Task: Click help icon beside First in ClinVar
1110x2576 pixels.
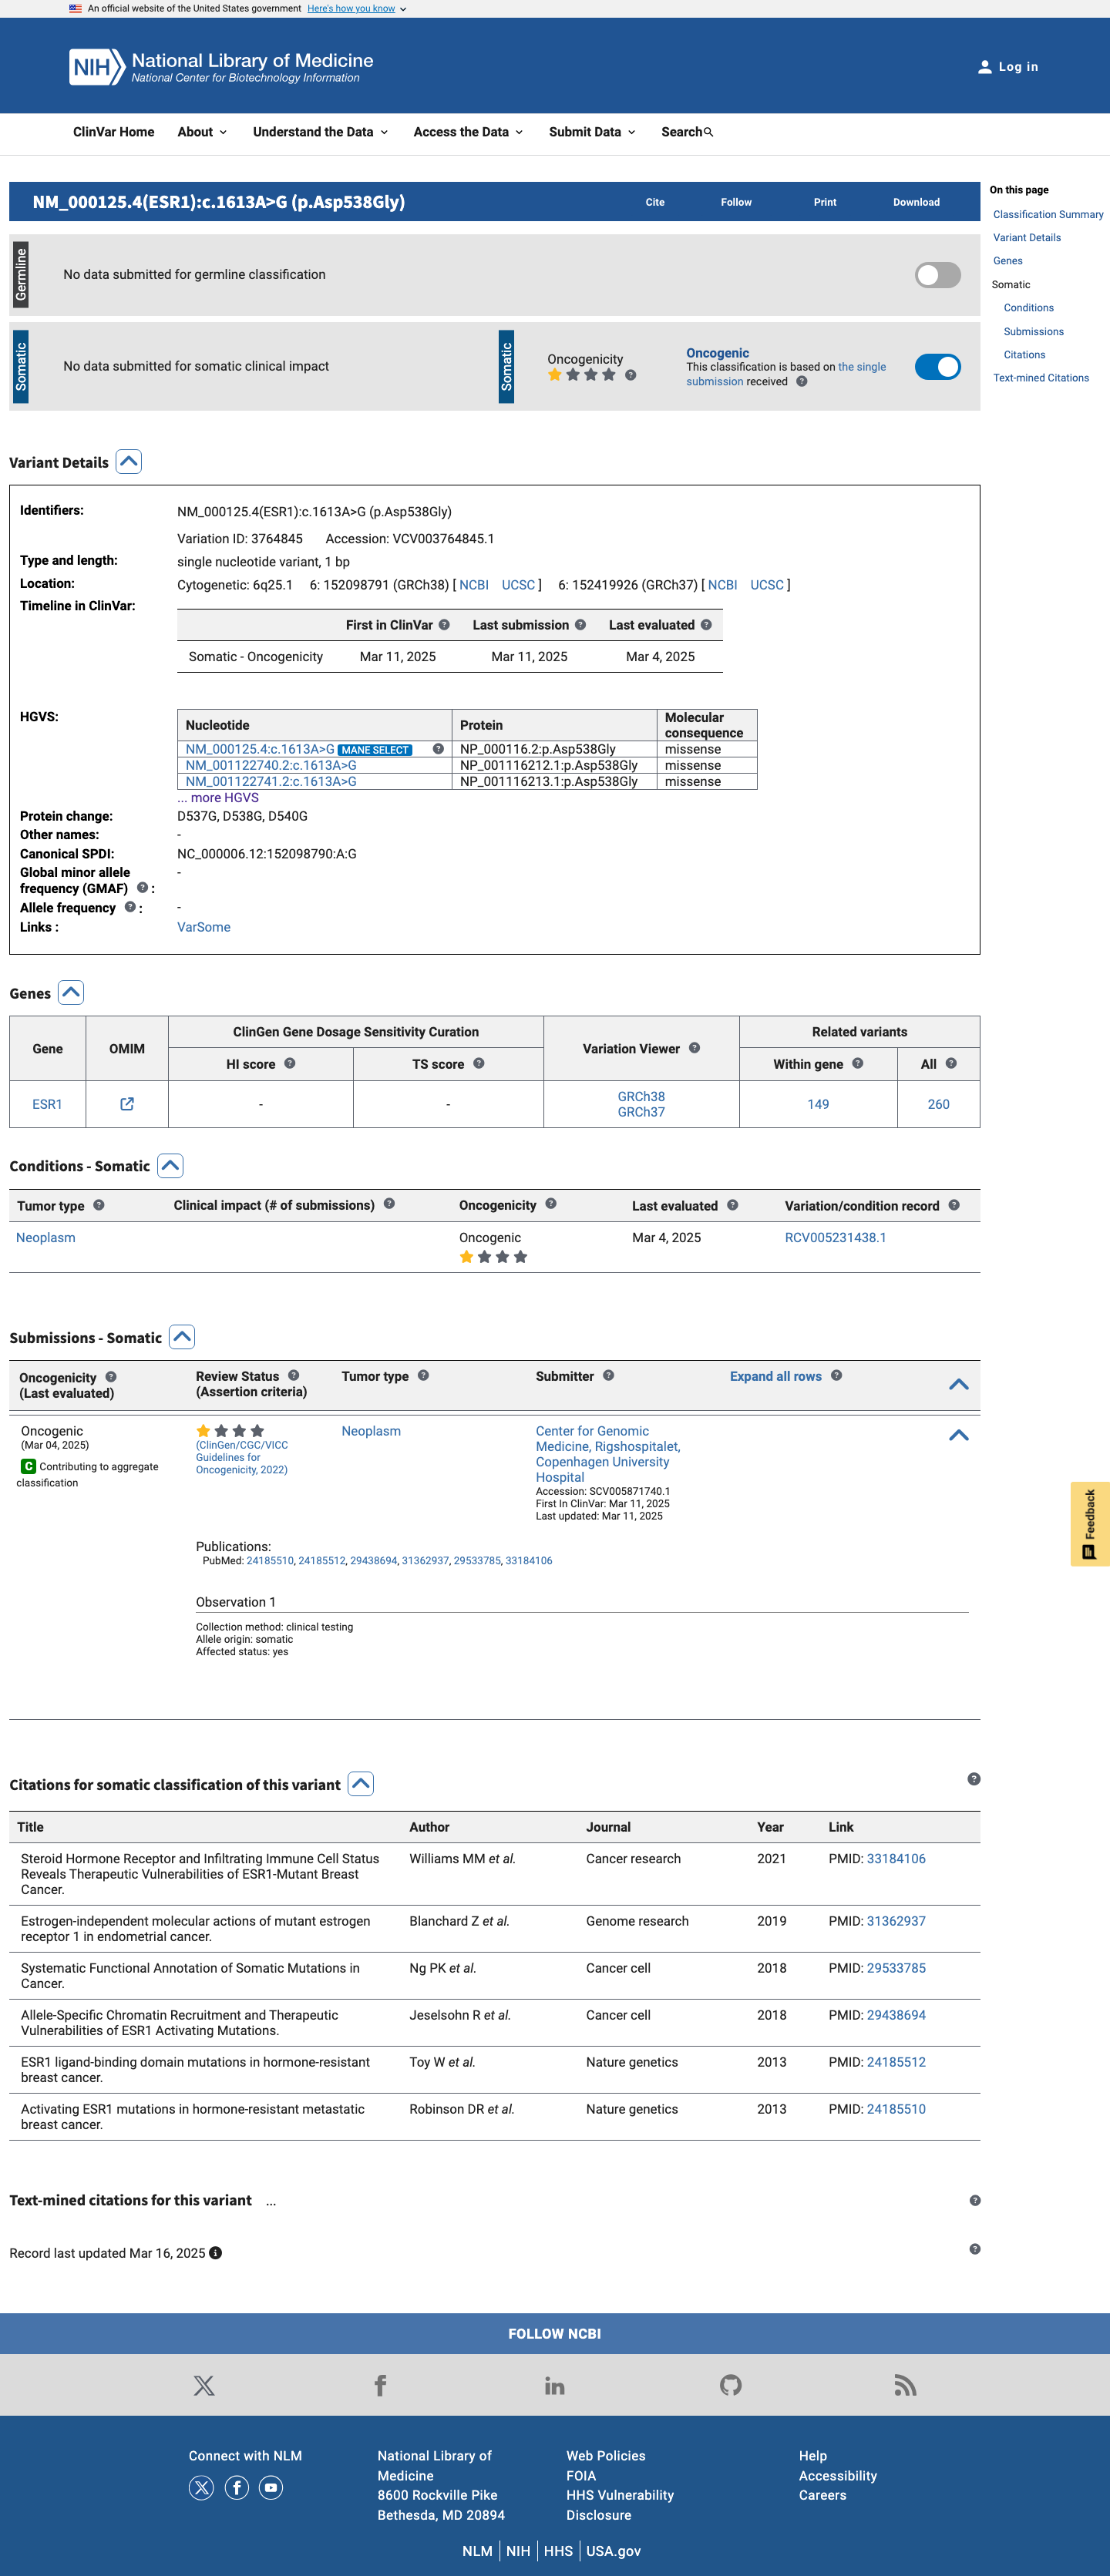Action: click(x=444, y=625)
